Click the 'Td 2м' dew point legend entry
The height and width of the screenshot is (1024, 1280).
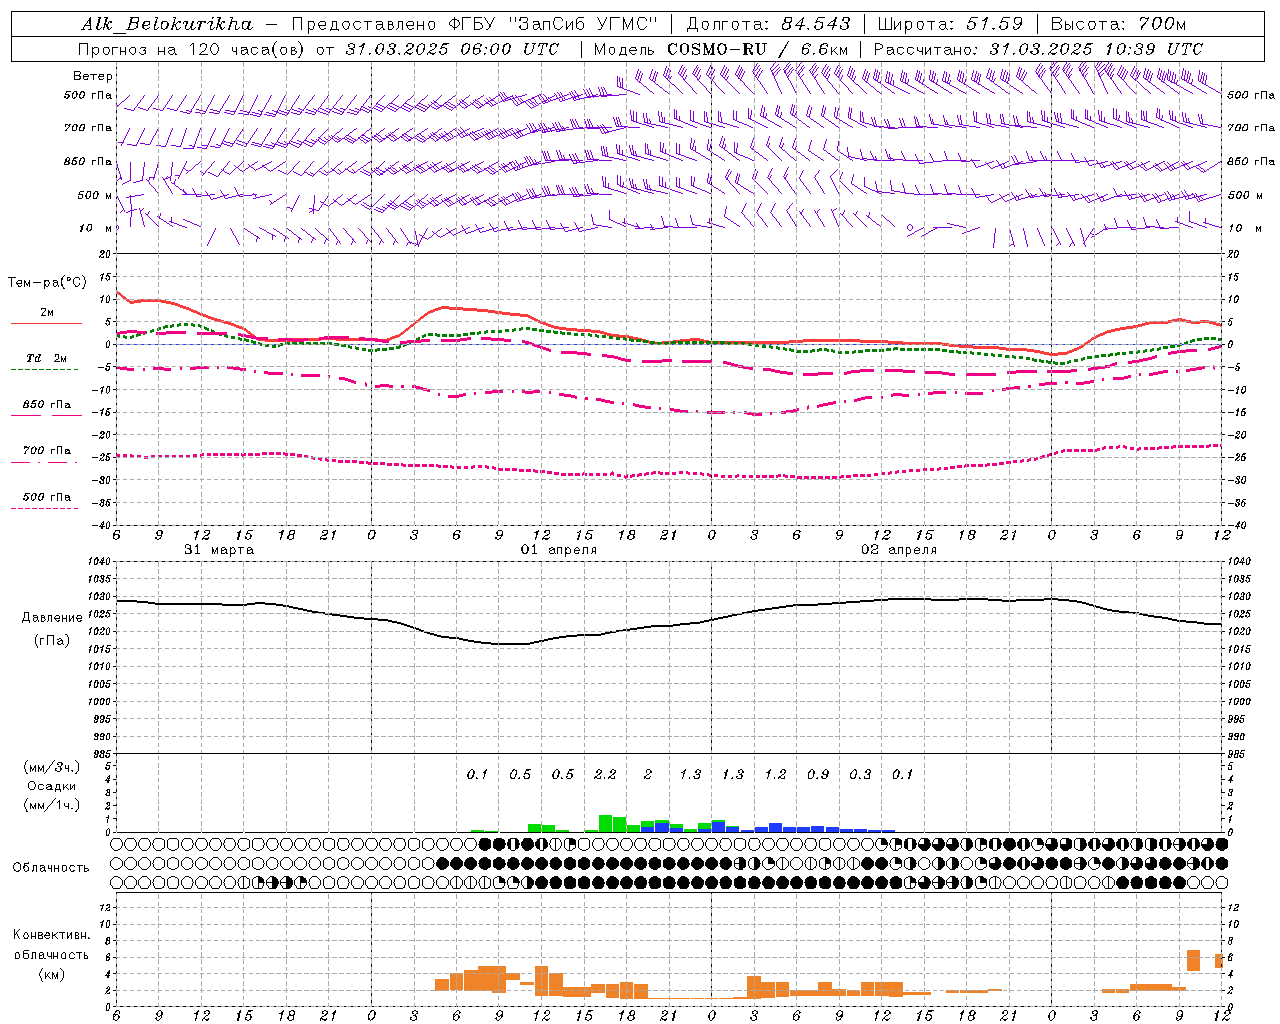point(46,357)
